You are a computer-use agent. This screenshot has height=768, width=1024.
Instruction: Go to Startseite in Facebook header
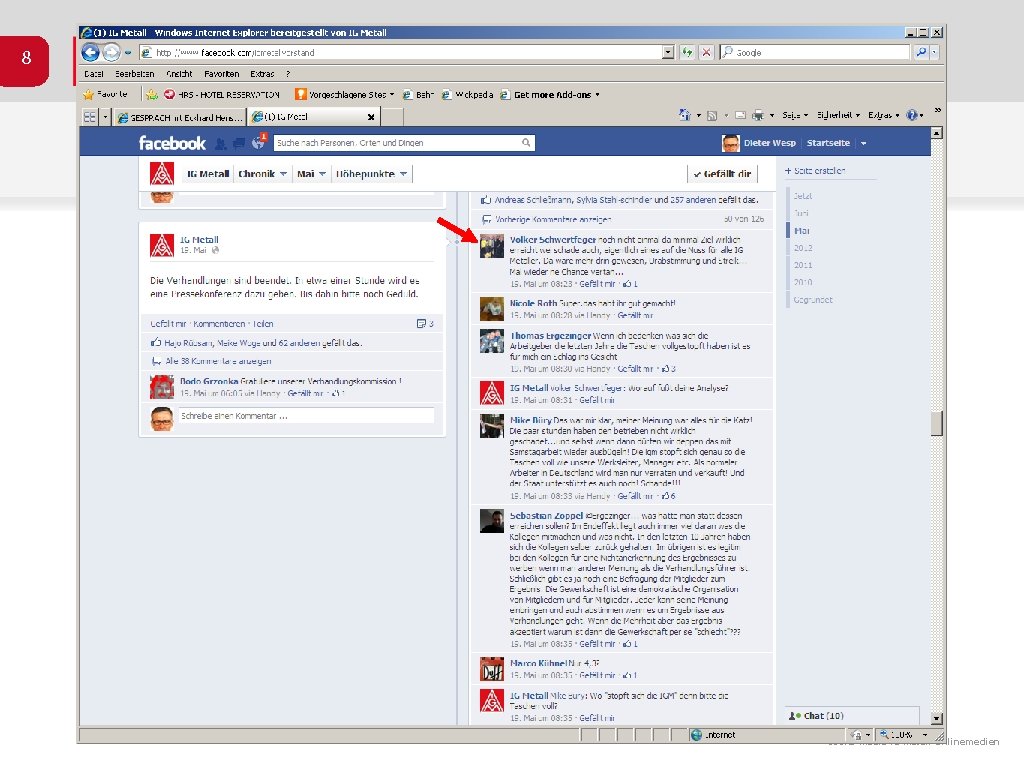tap(828, 143)
